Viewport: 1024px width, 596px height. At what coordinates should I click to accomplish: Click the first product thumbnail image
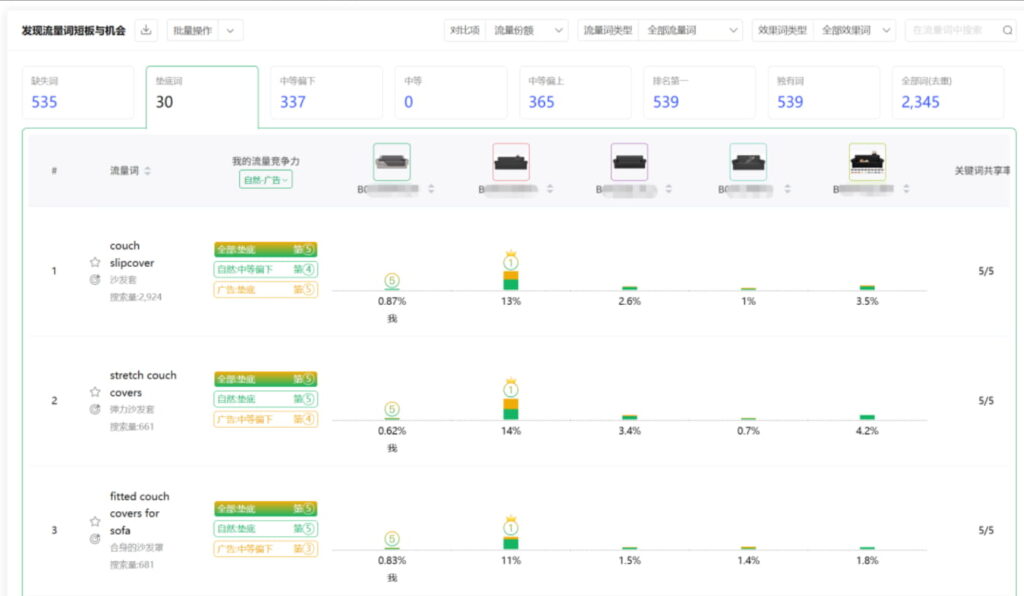point(391,162)
